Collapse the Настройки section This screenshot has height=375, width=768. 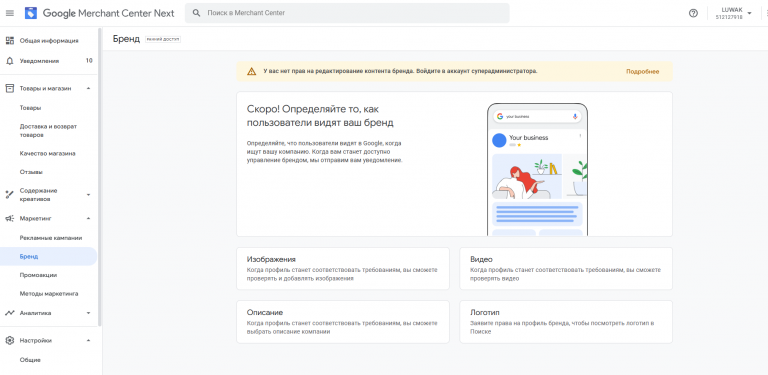88,340
